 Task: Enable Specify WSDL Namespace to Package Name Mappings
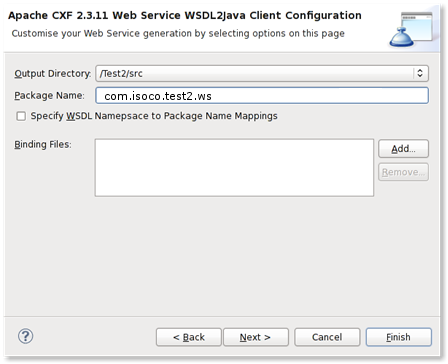pos(21,116)
